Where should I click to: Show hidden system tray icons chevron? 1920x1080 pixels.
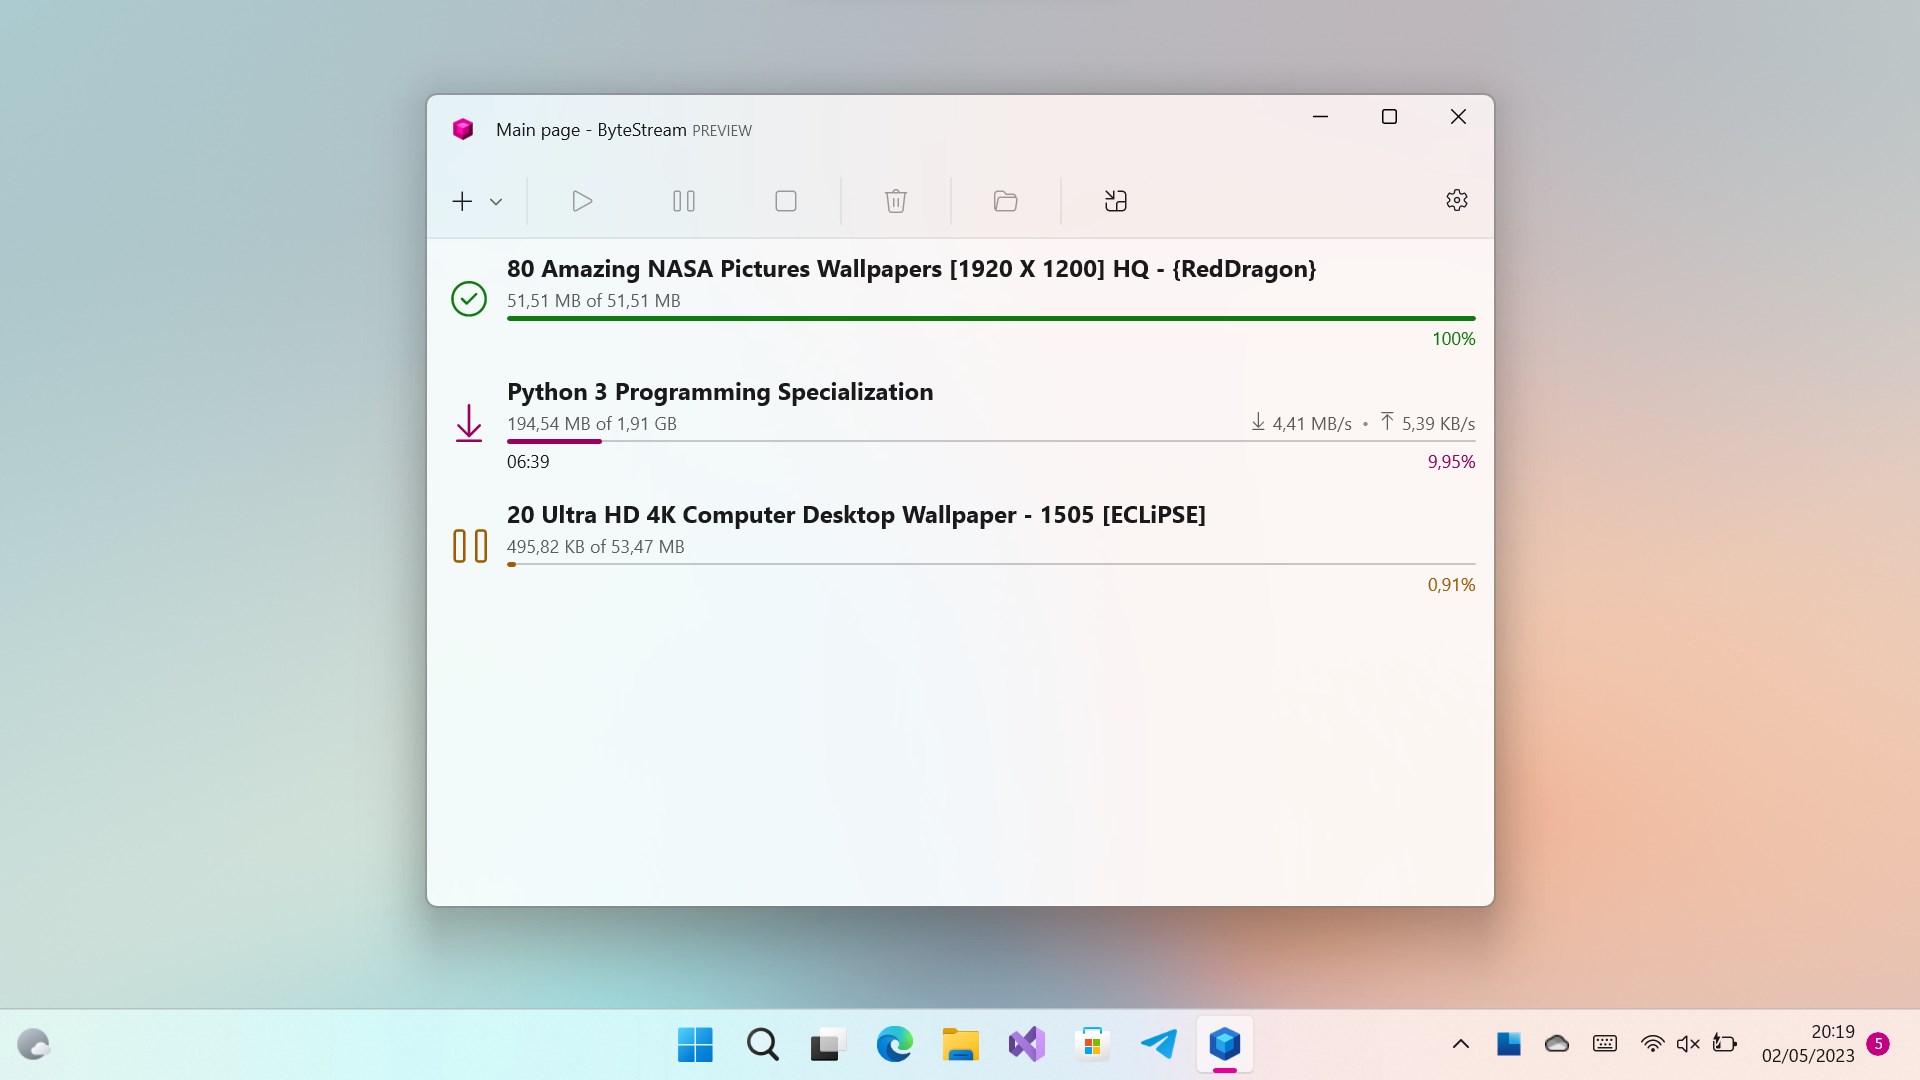click(1460, 1044)
